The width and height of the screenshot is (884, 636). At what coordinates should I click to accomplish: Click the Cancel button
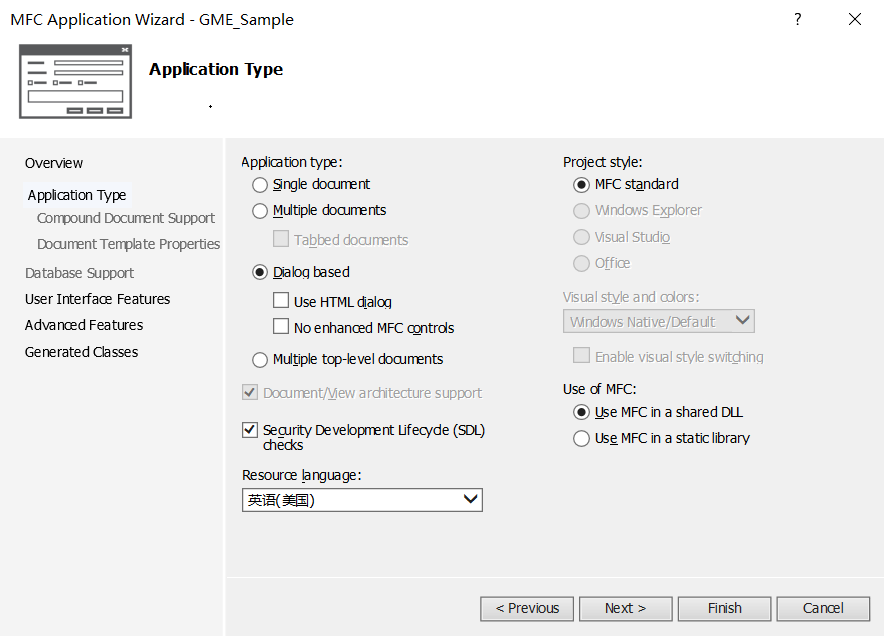coord(823,608)
